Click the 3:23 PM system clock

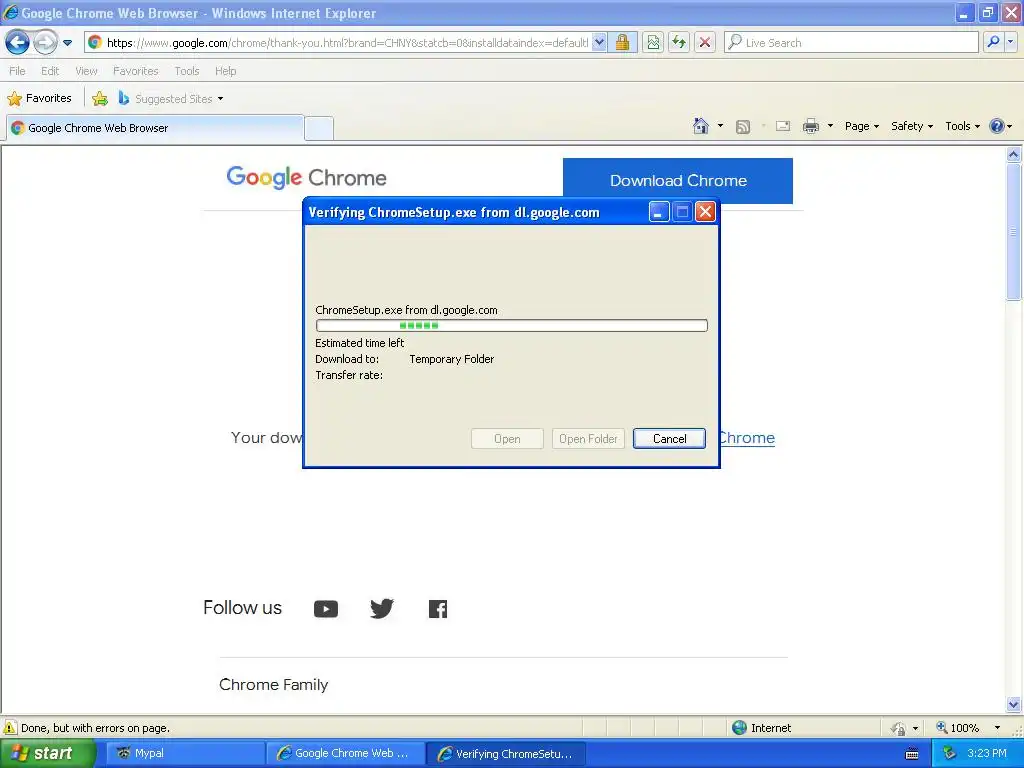pos(987,754)
